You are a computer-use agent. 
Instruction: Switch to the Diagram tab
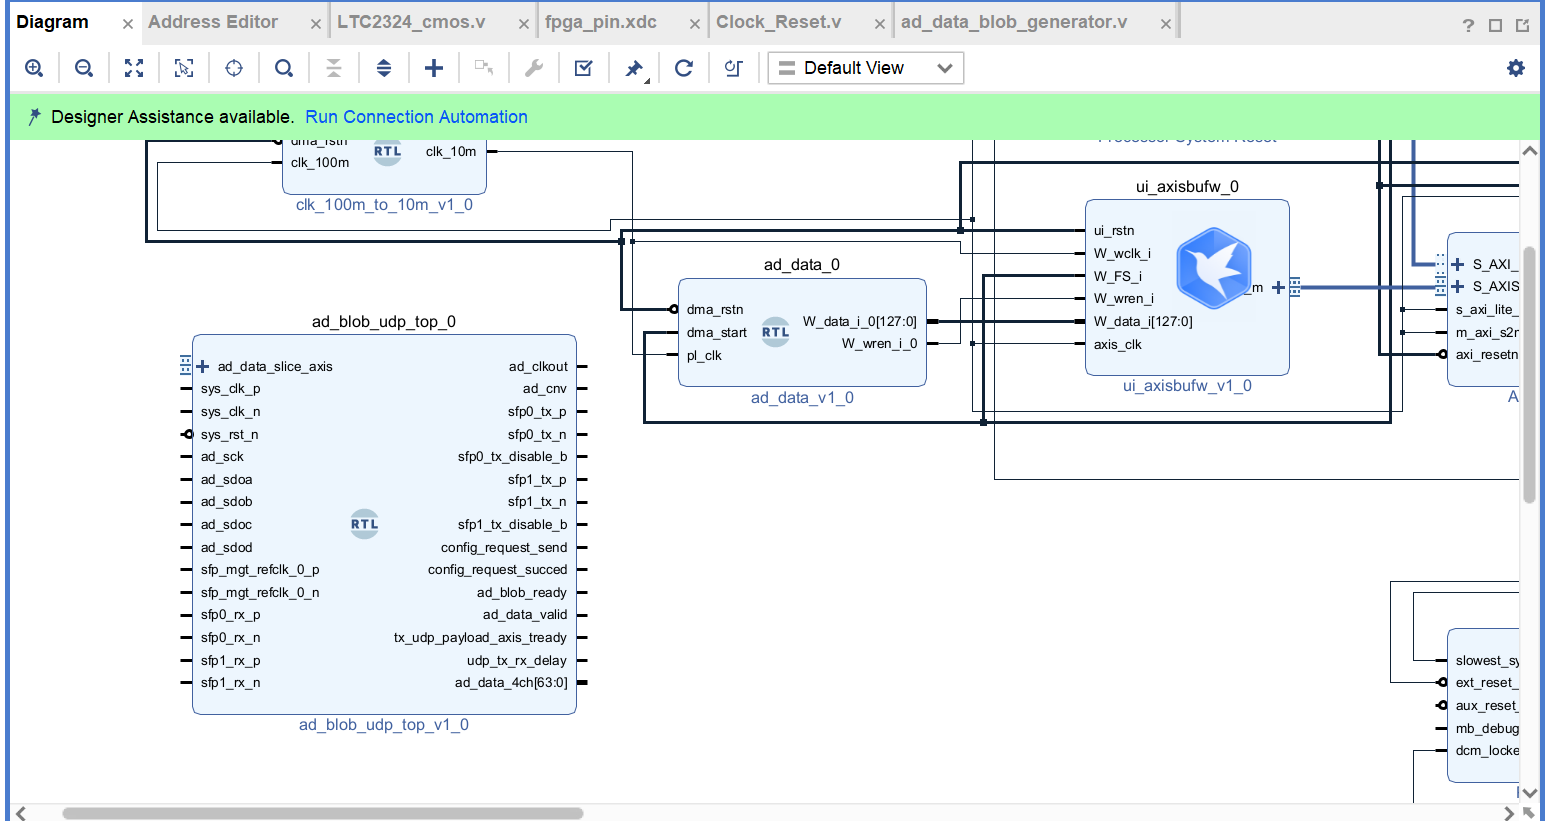pyautogui.click(x=53, y=22)
